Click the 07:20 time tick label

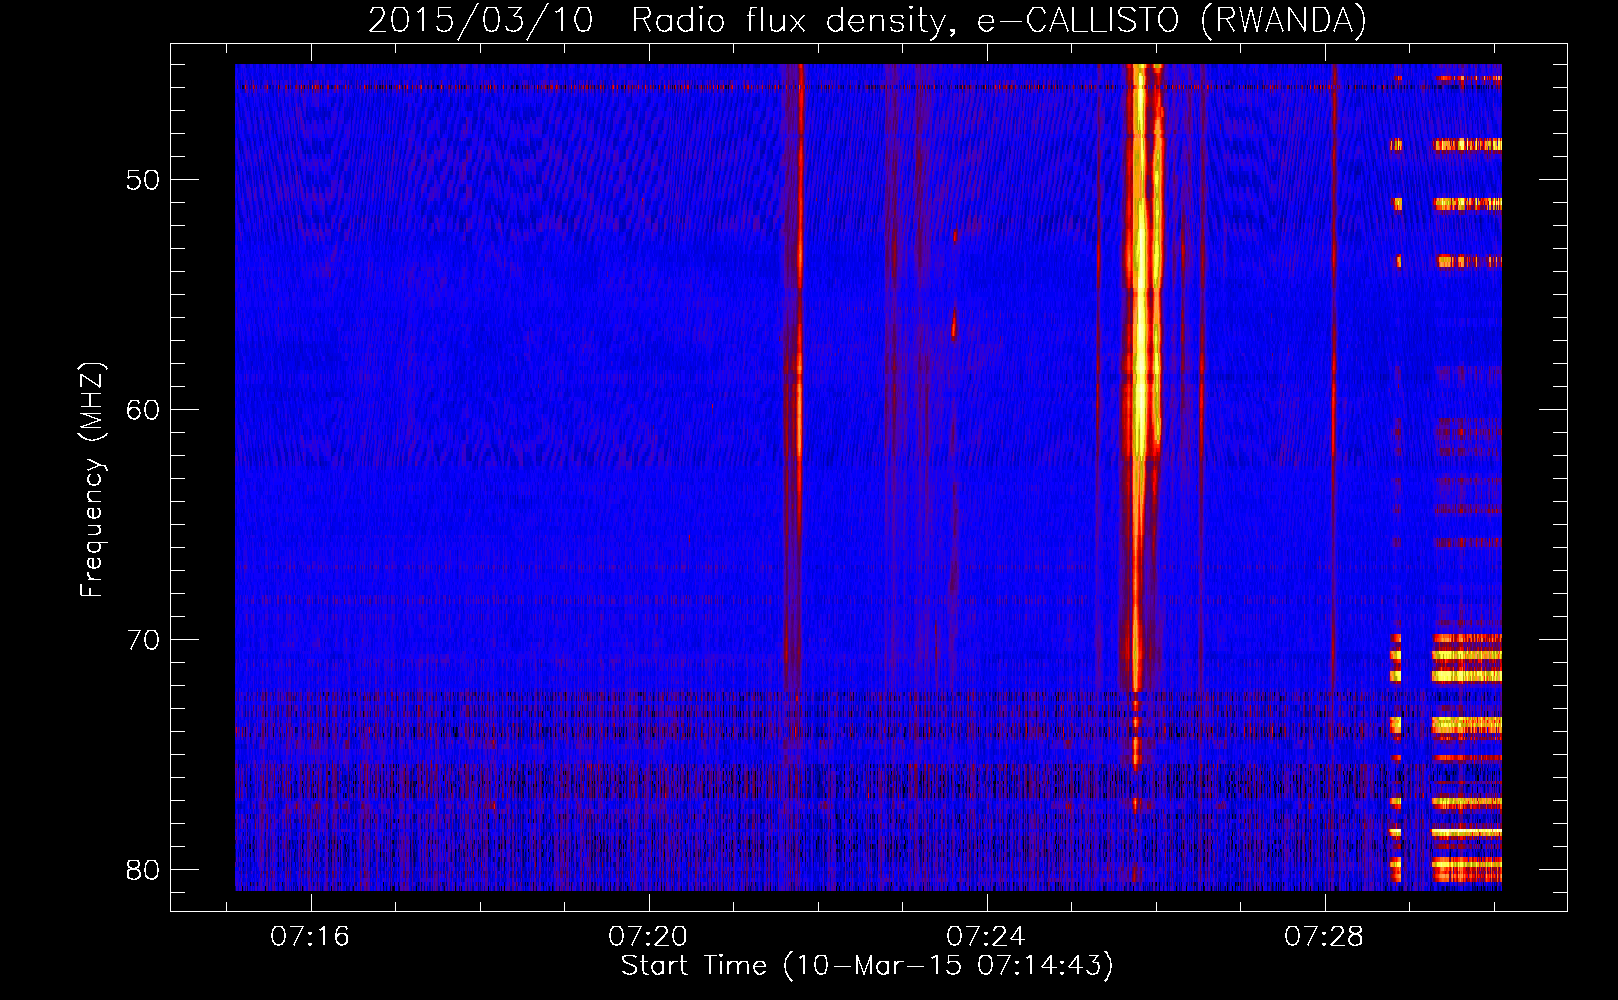(x=648, y=937)
